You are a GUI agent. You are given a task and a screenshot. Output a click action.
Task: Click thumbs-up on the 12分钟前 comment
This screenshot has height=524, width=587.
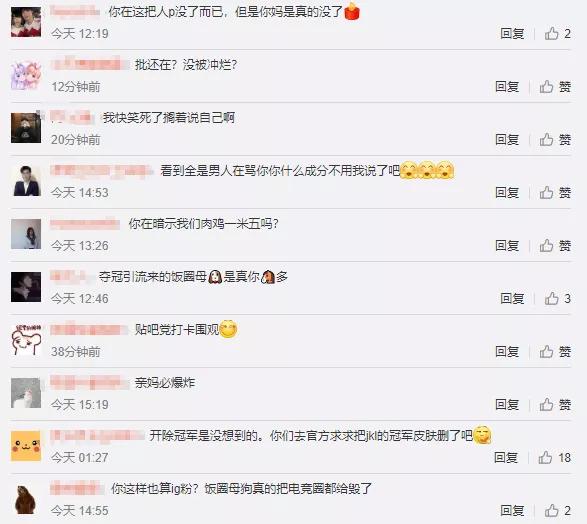click(555, 87)
